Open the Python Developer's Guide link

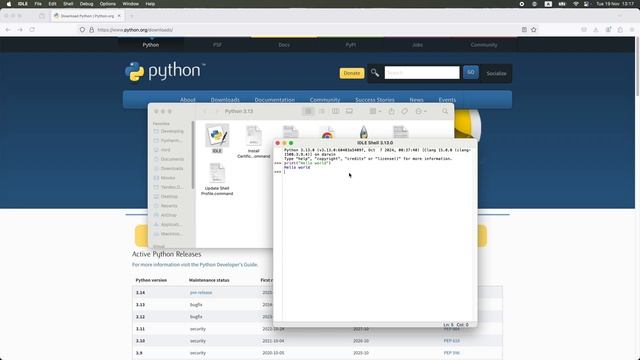[229, 264]
